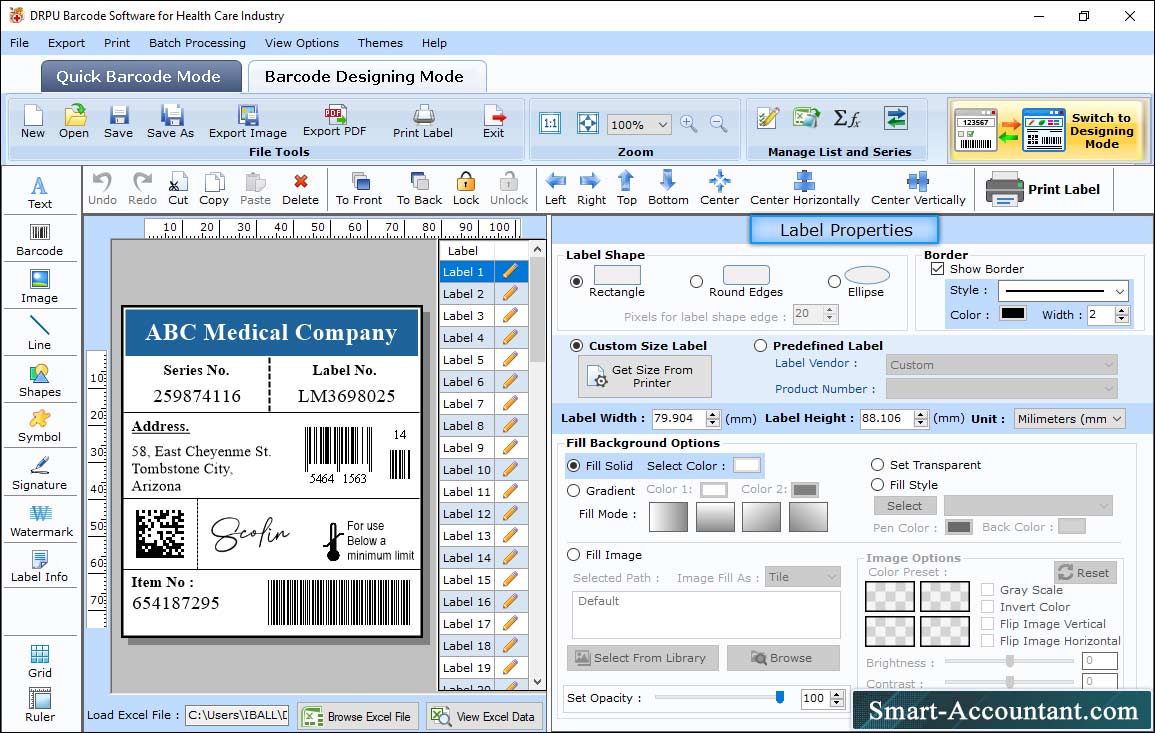Image resolution: width=1155 pixels, height=733 pixels.
Task: Open the Export menu
Action: point(66,43)
